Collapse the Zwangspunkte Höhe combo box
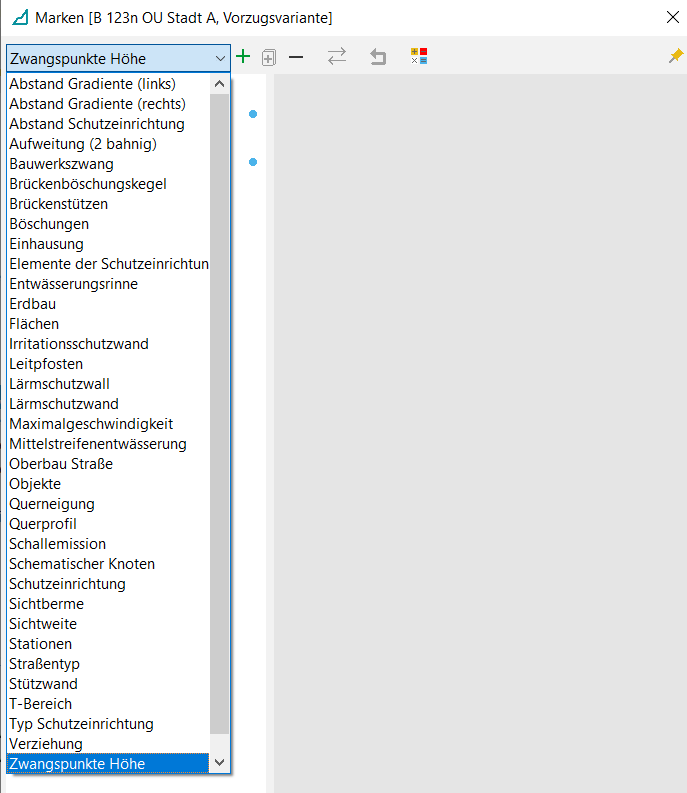Viewport: 687px width, 793px height. click(220, 59)
